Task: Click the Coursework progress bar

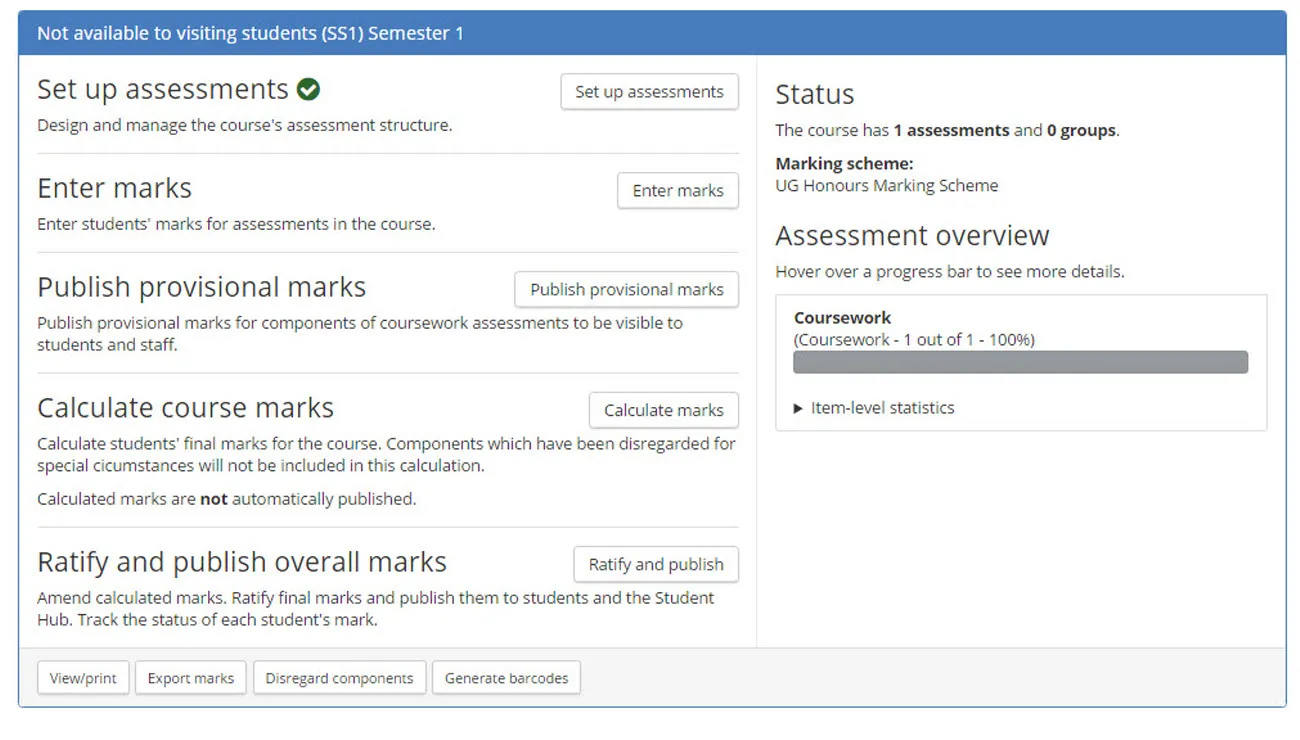Action: (1020, 361)
